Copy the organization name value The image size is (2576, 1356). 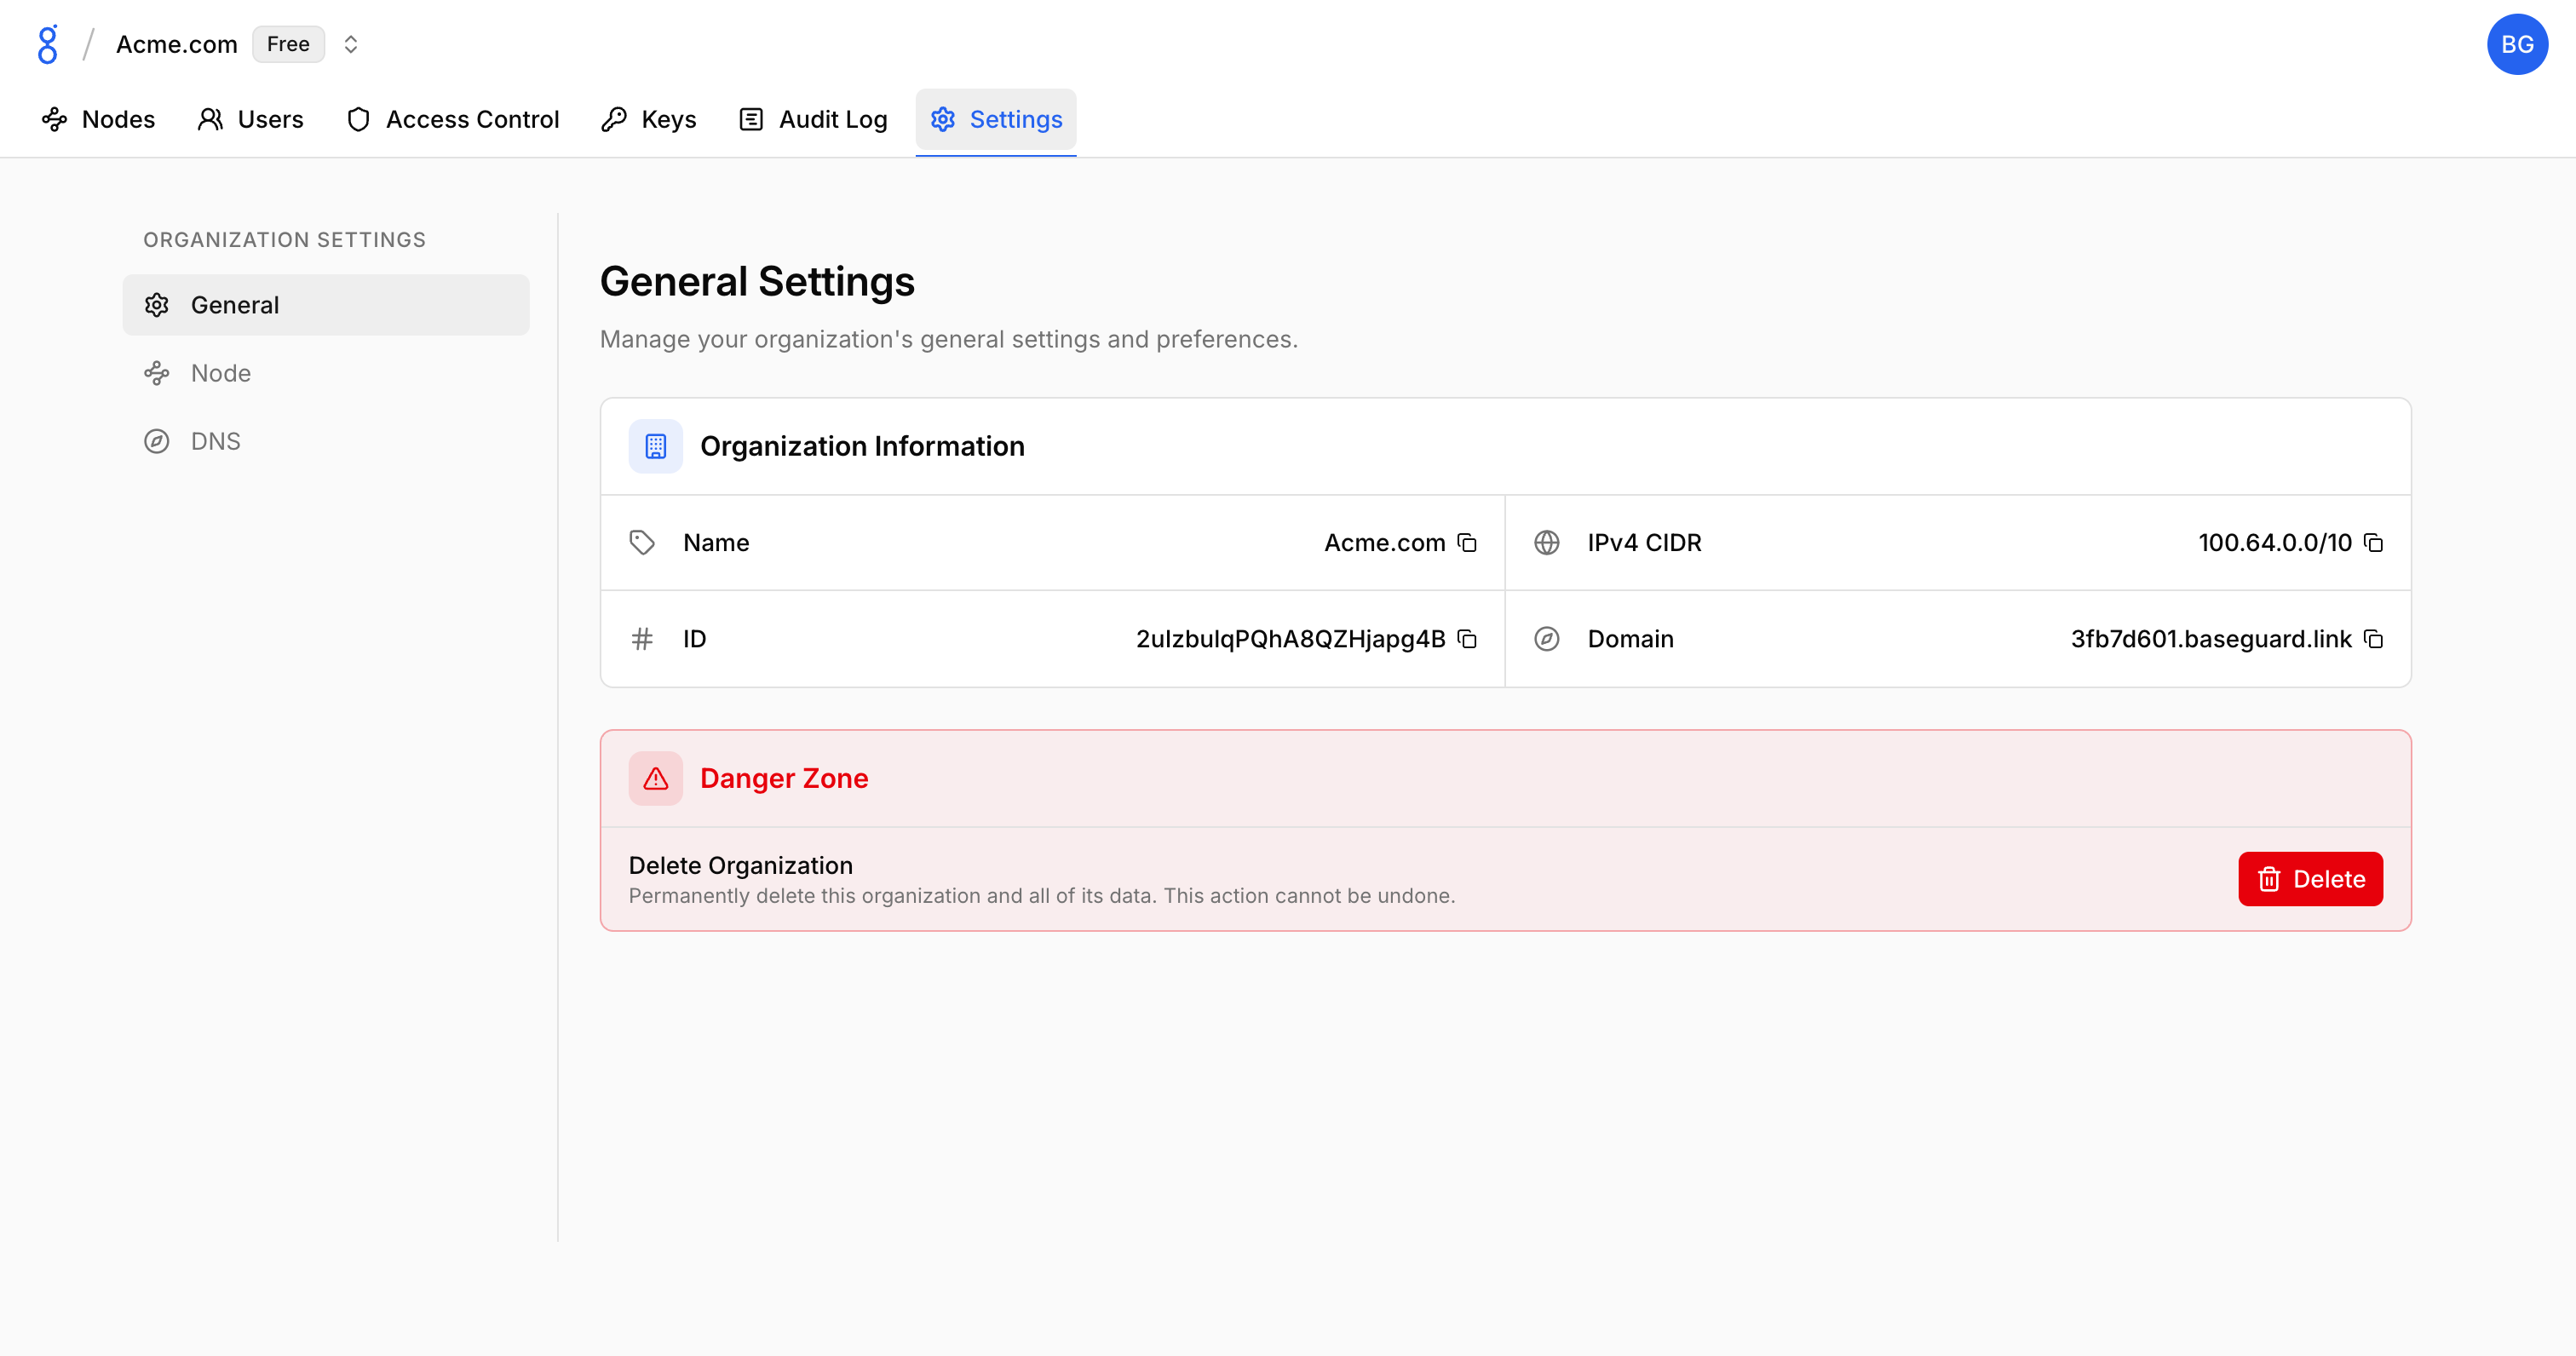point(1467,543)
